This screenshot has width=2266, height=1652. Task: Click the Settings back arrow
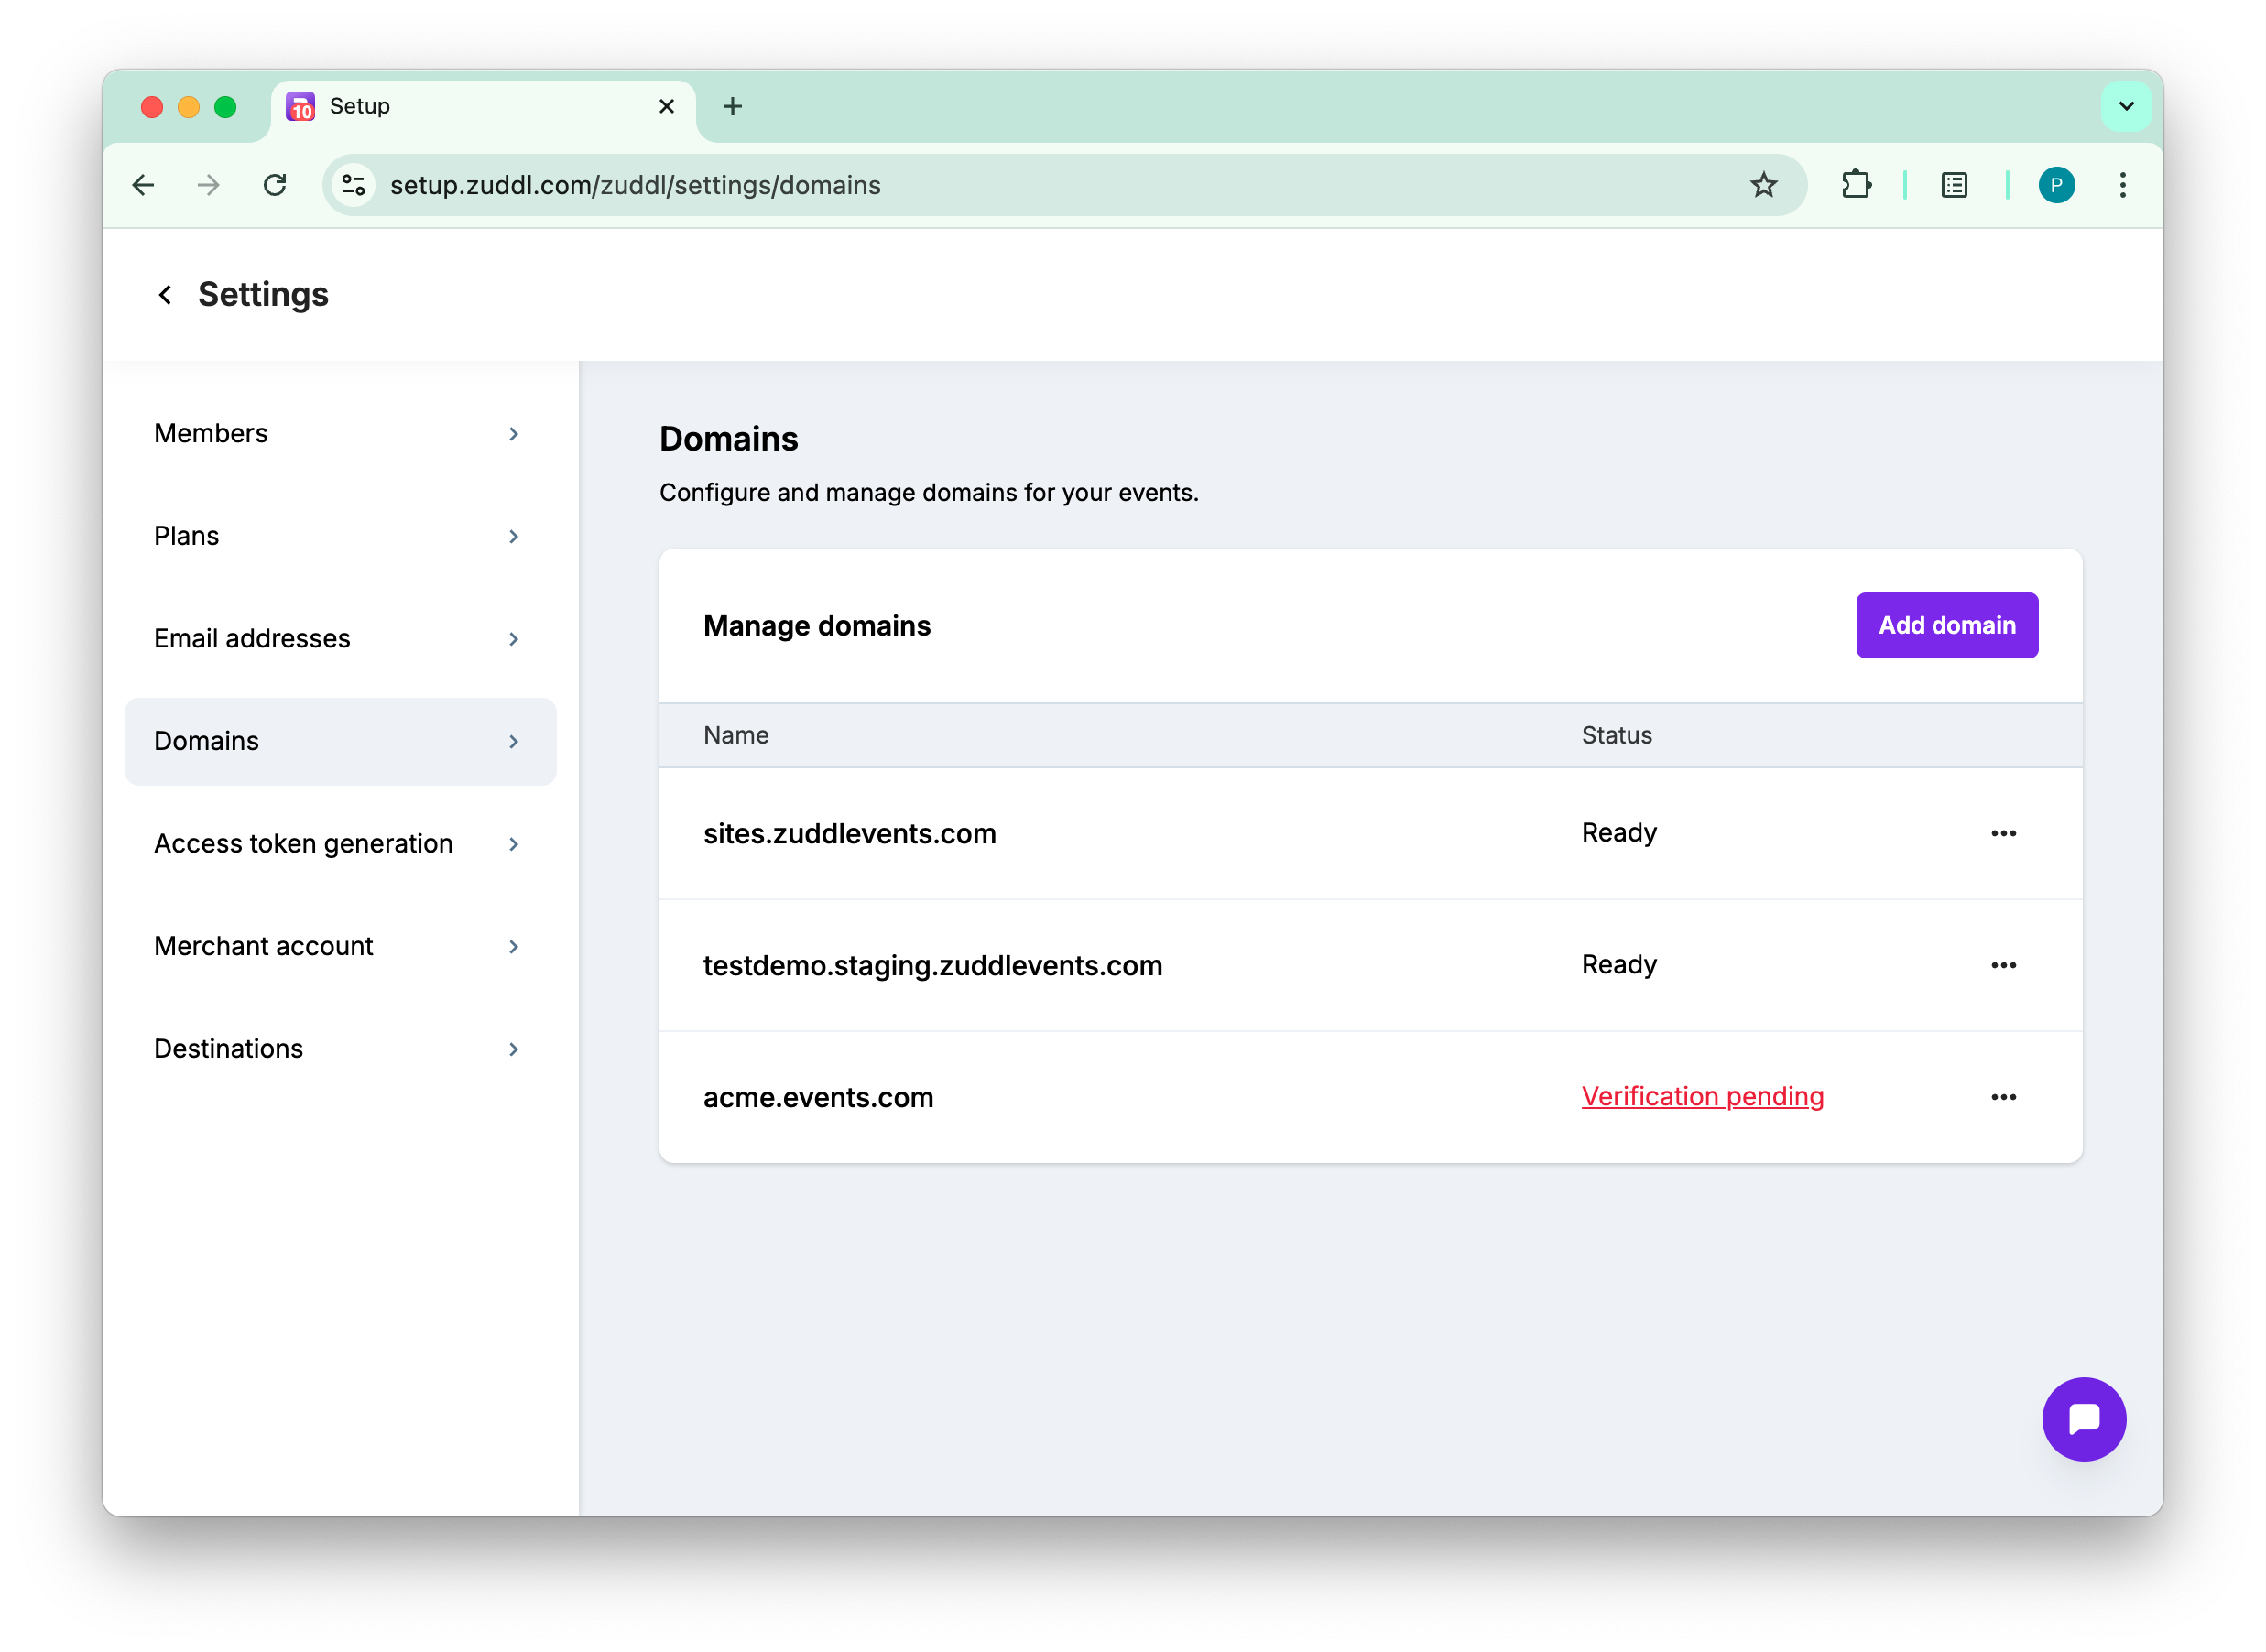pyautogui.click(x=165, y=295)
